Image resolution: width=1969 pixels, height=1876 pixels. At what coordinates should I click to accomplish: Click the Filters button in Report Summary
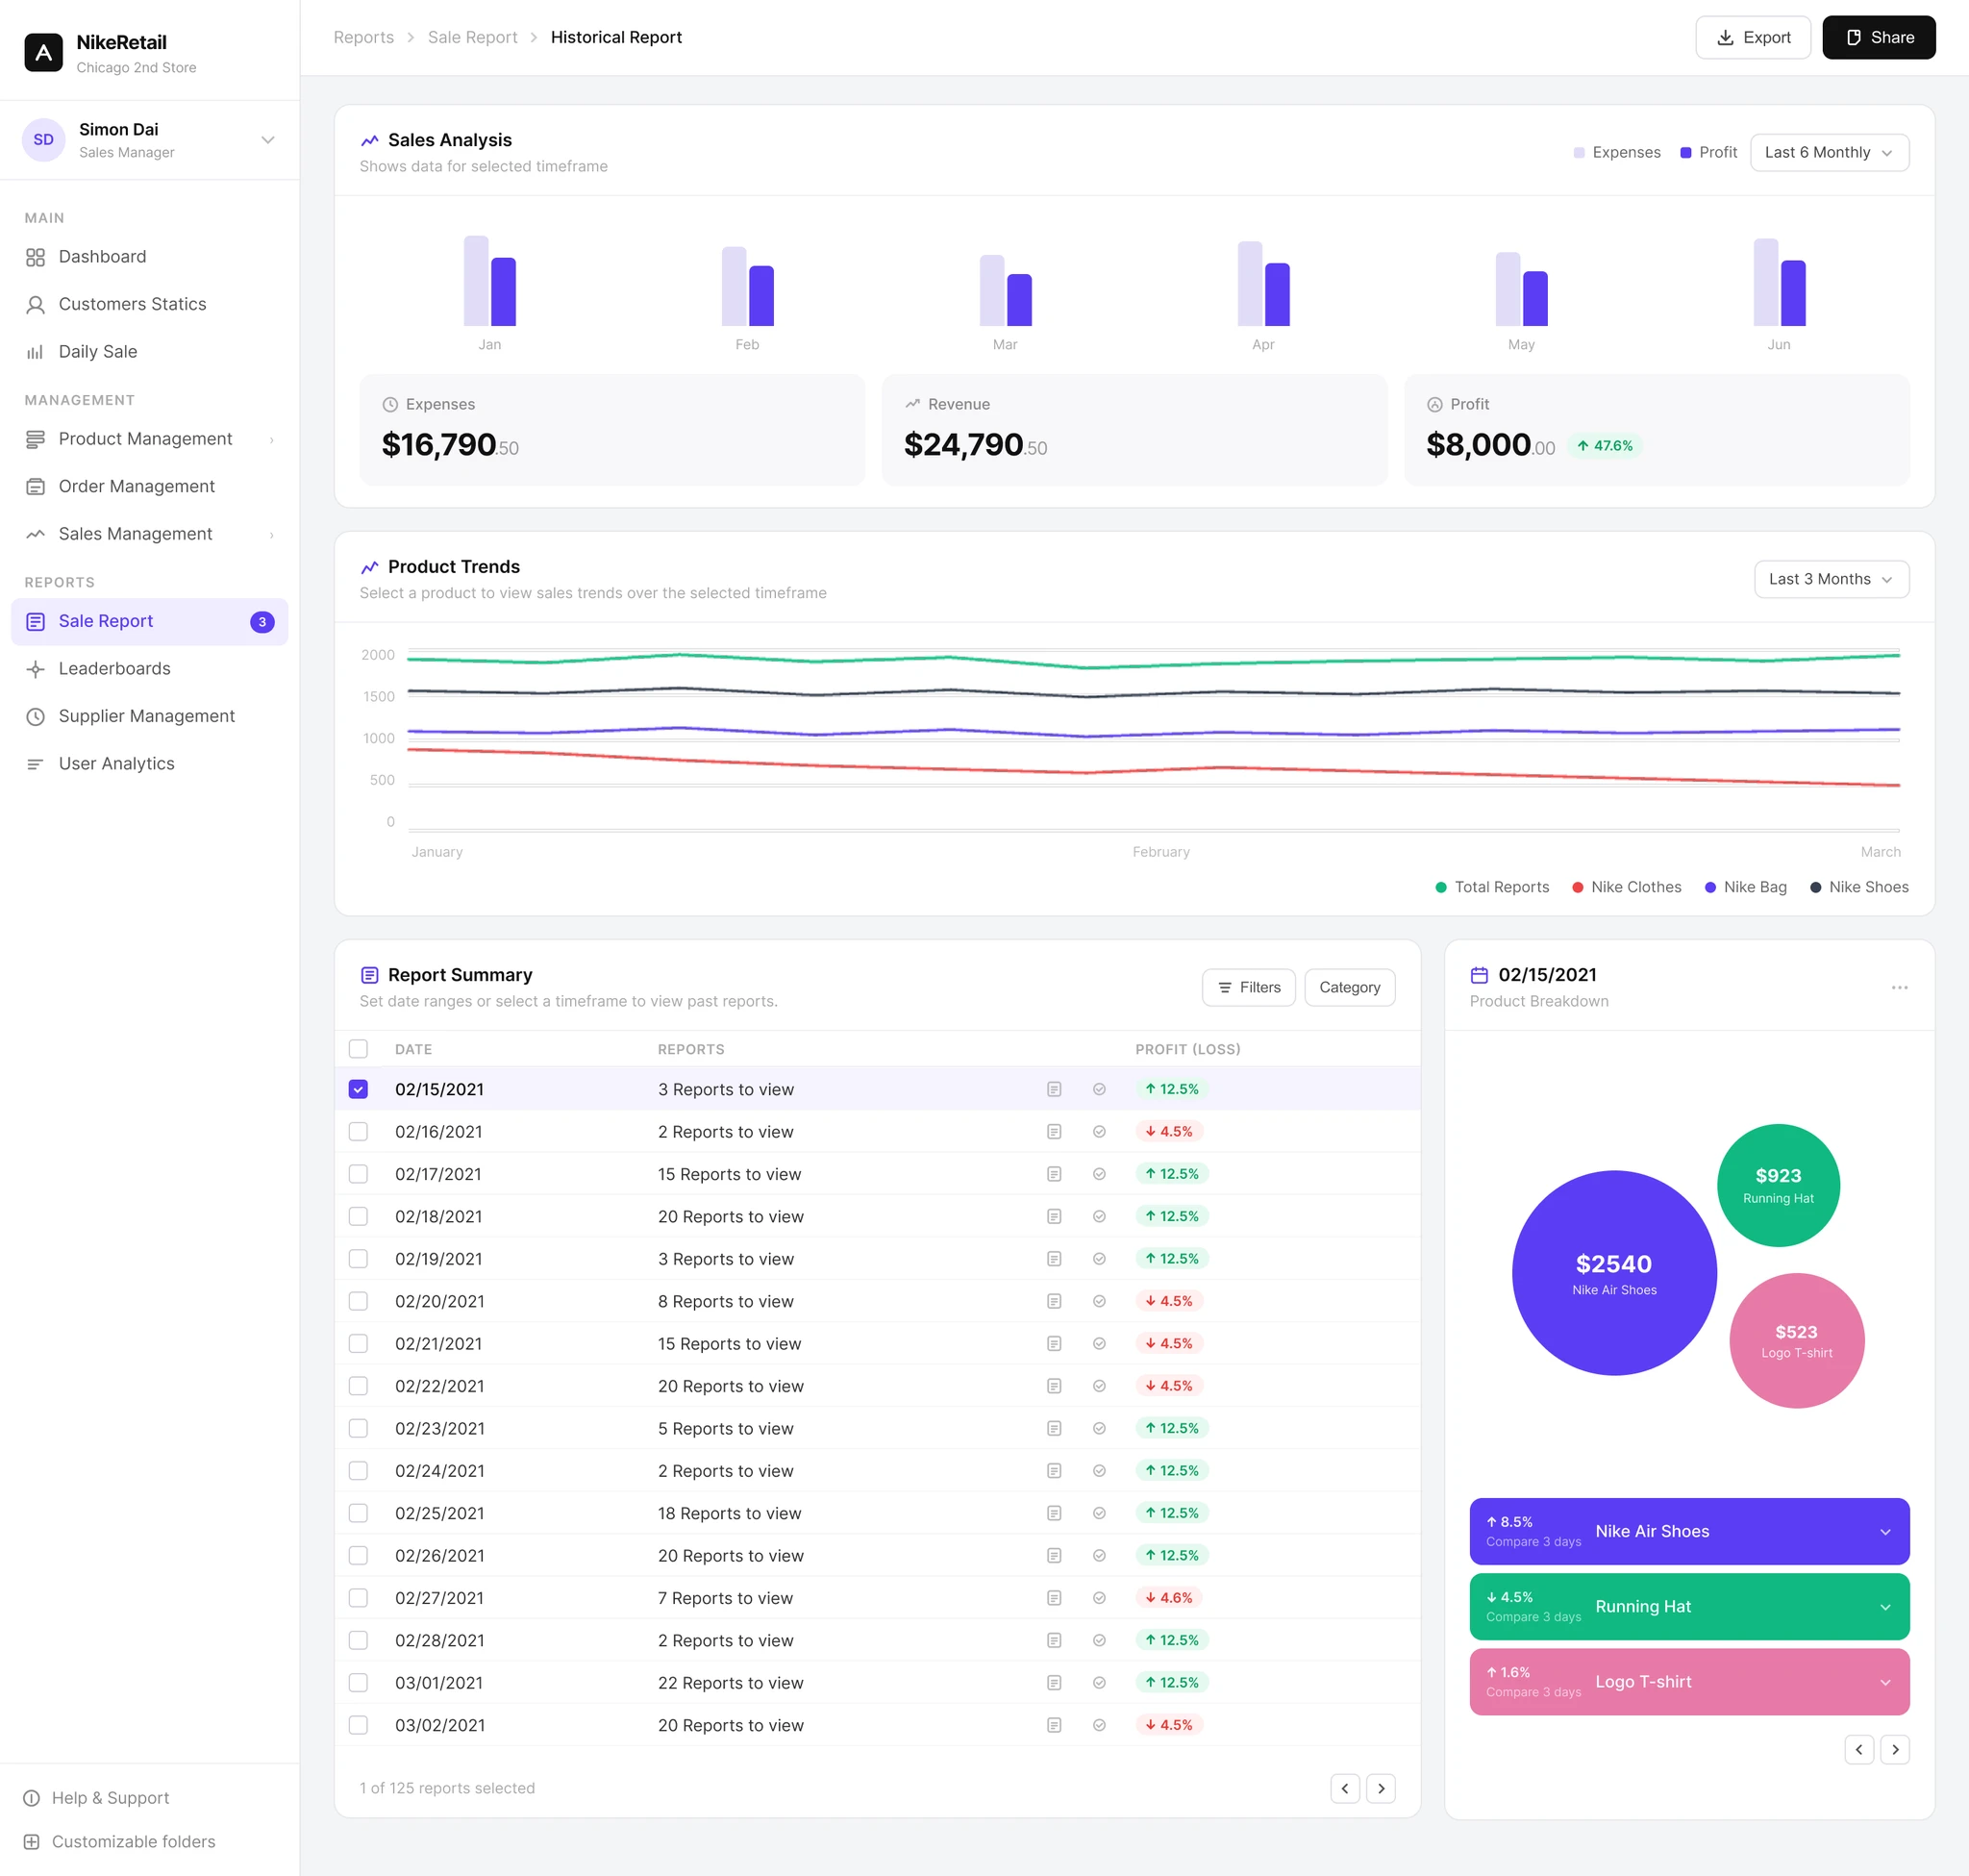coord(1249,987)
